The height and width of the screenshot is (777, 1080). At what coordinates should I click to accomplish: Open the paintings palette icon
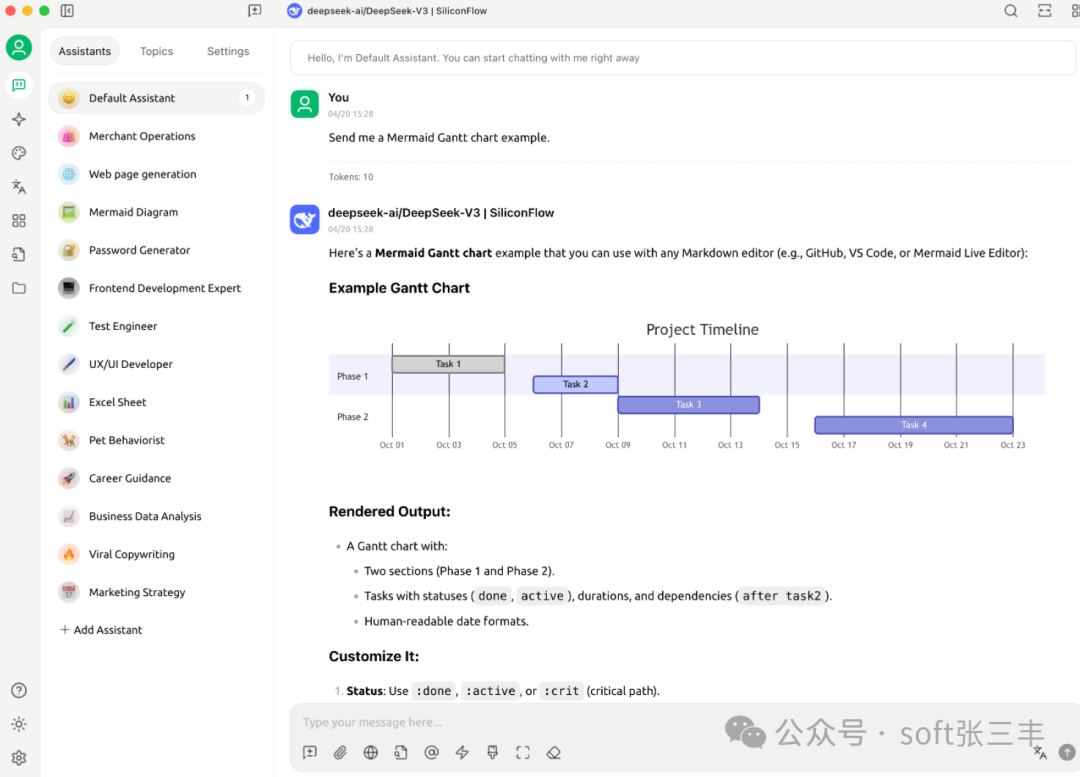tap(19, 153)
